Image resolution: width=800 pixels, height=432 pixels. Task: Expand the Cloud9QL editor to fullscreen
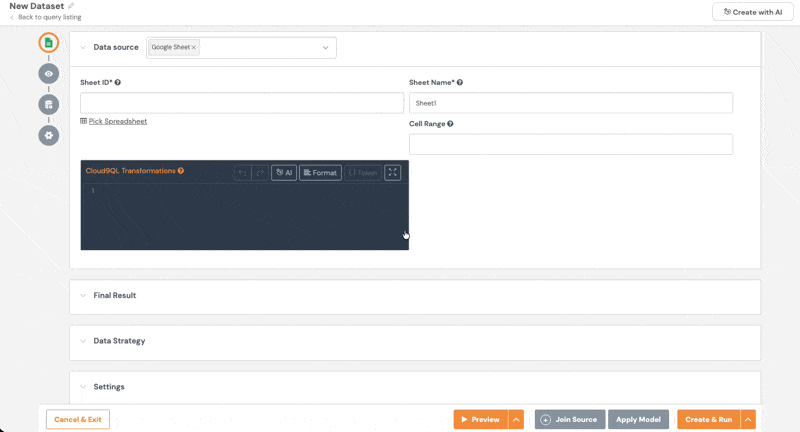[392, 172]
